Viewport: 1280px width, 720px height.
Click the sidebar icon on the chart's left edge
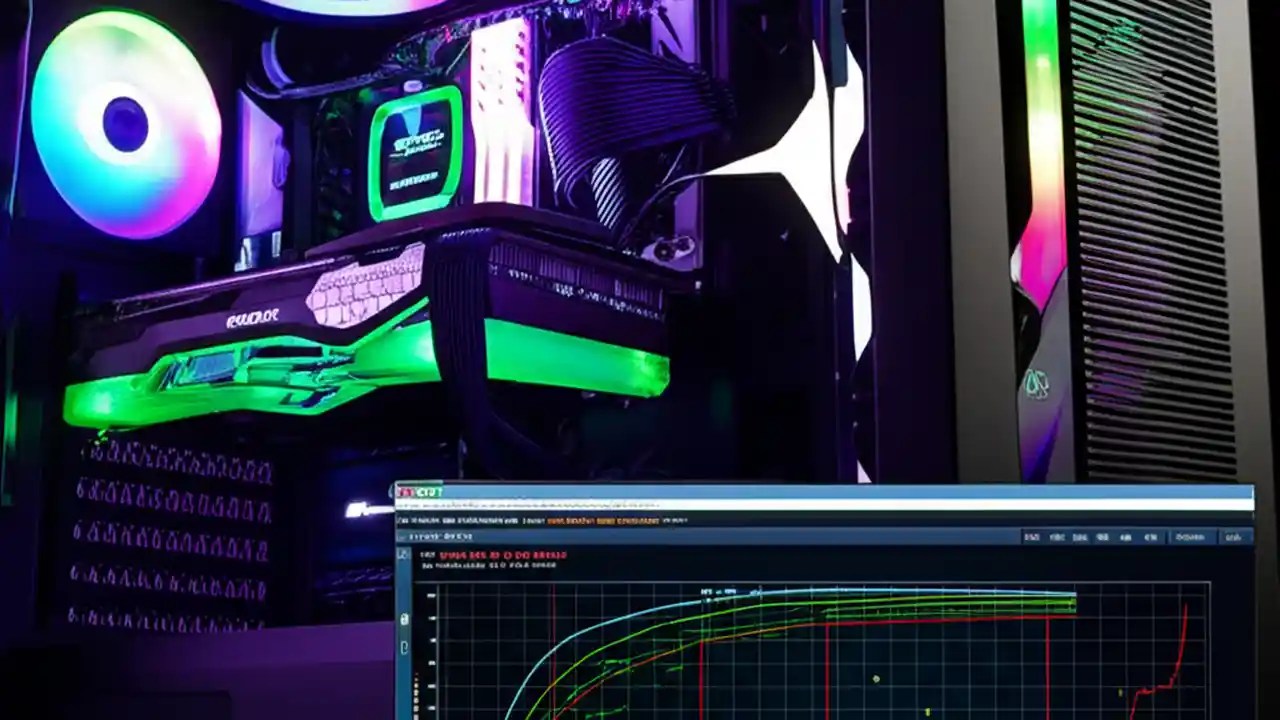[x=404, y=618]
